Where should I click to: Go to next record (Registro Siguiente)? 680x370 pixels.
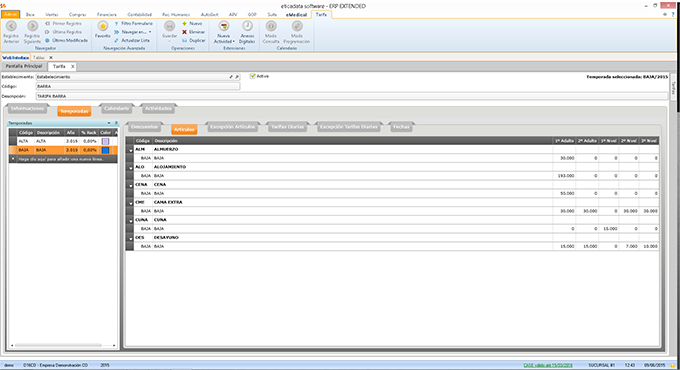(x=32, y=32)
